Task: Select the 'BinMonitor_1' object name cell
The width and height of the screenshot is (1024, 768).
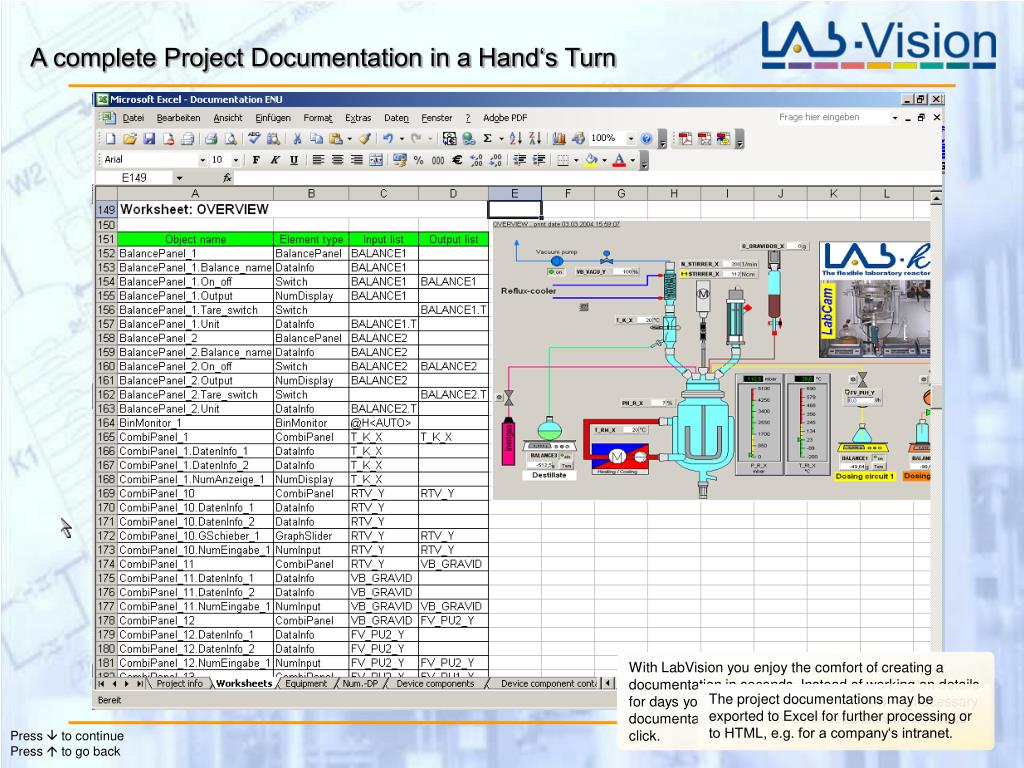Action: point(195,423)
